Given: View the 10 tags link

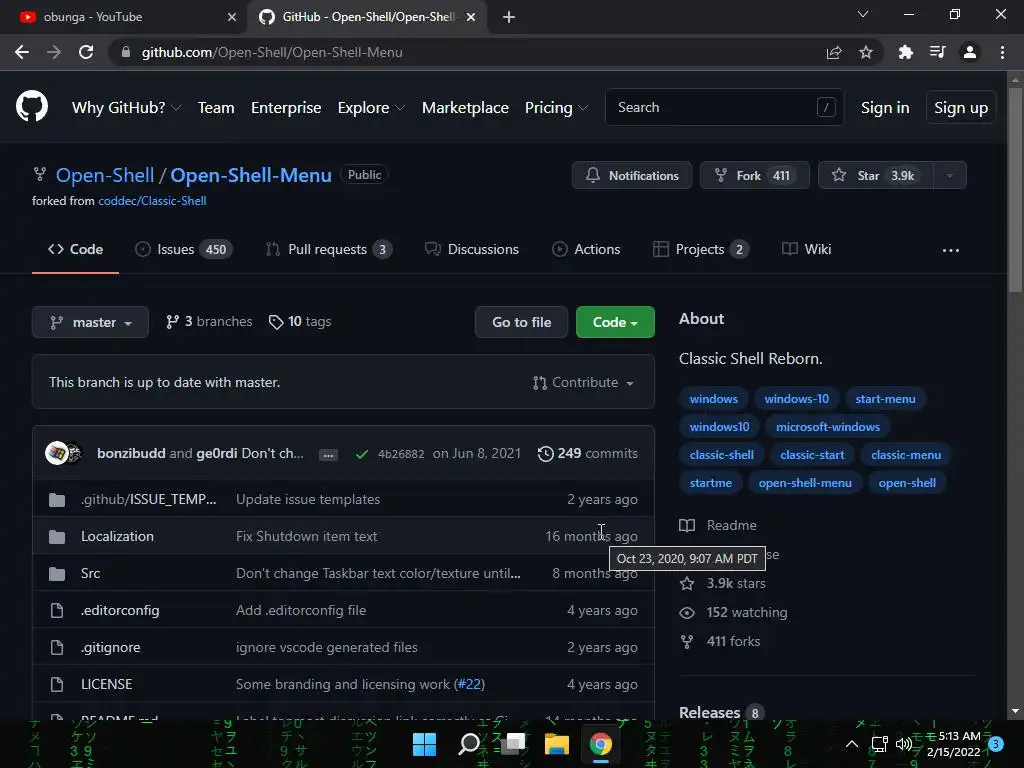Looking at the screenshot, I should tap(300, 322).
